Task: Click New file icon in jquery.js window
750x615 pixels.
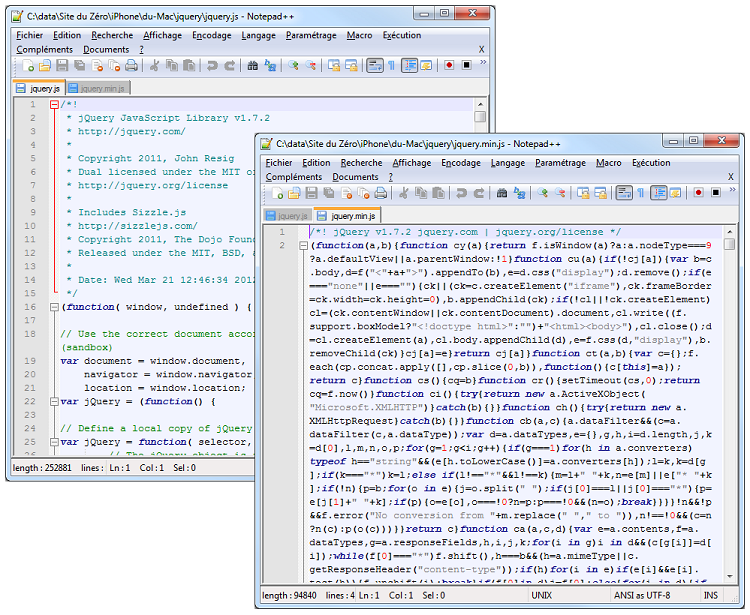Action: pos(28,66)
